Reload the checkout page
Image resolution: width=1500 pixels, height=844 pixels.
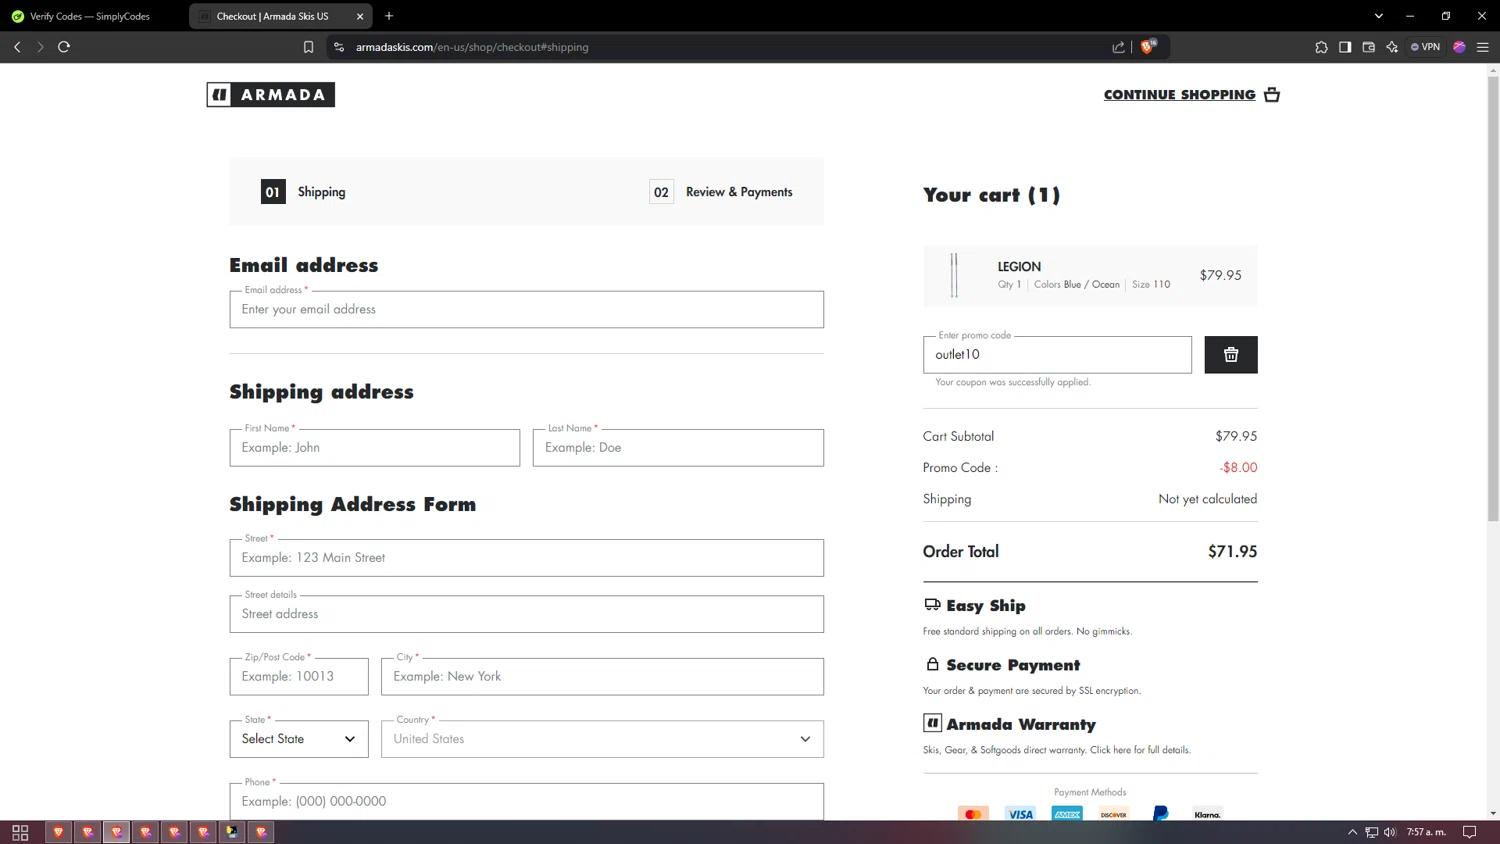pyautogui.click(x=64, y=47)
